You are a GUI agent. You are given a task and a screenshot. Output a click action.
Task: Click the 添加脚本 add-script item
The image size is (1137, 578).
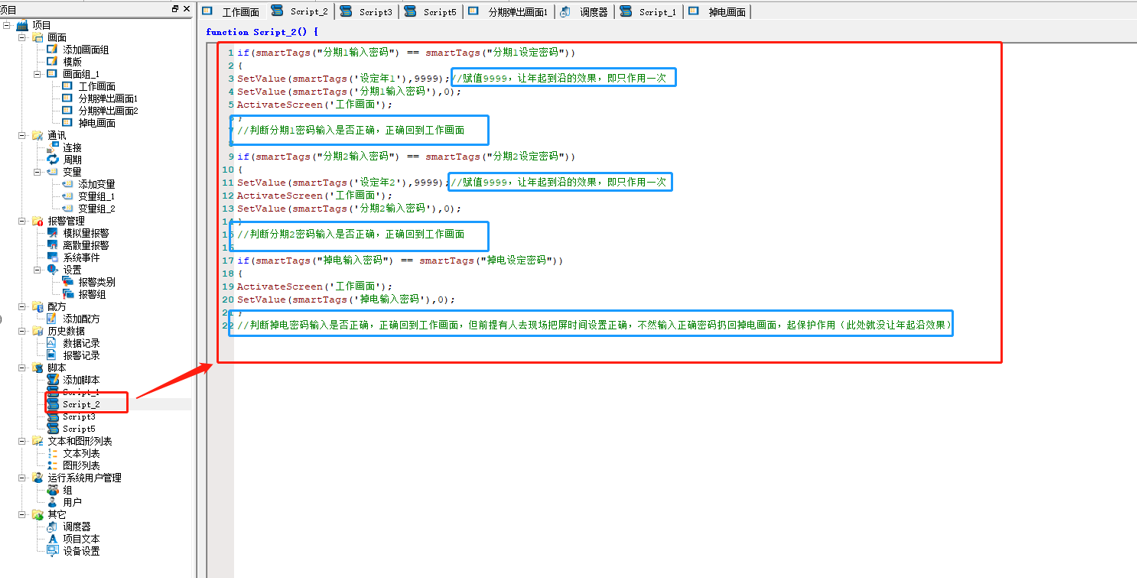(81, 380)
